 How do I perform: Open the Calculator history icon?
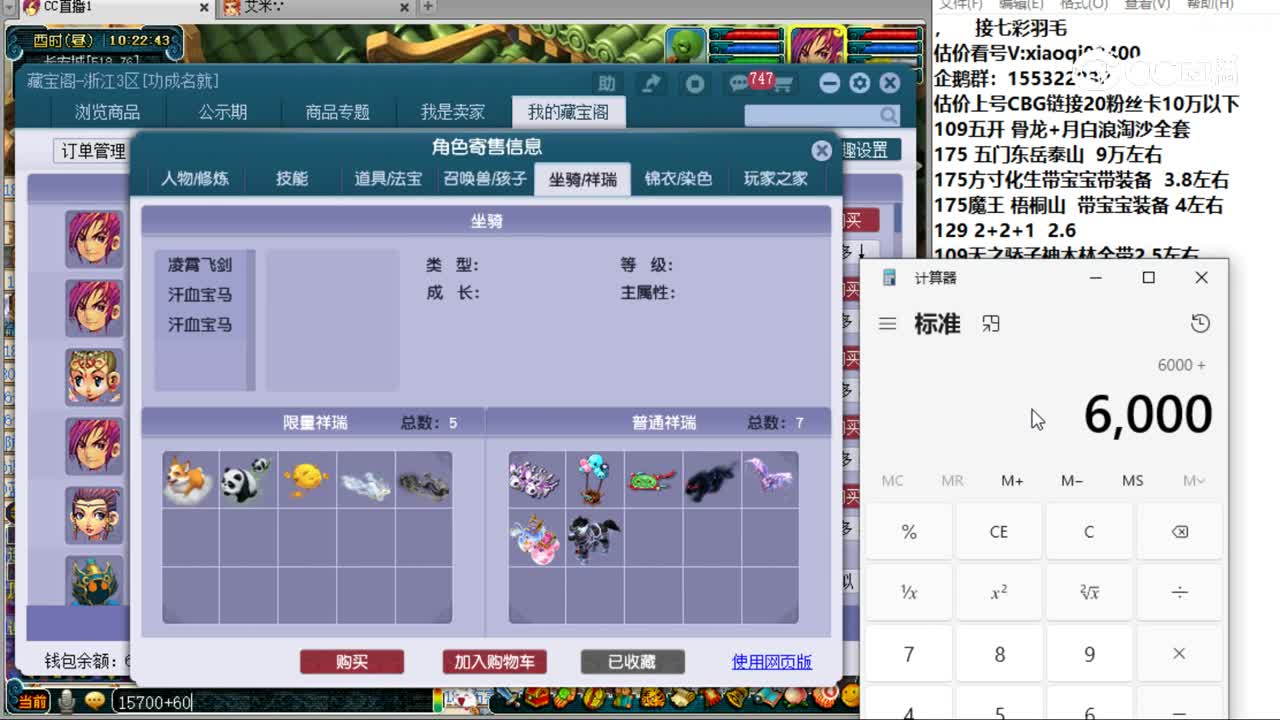(1200, 323)
